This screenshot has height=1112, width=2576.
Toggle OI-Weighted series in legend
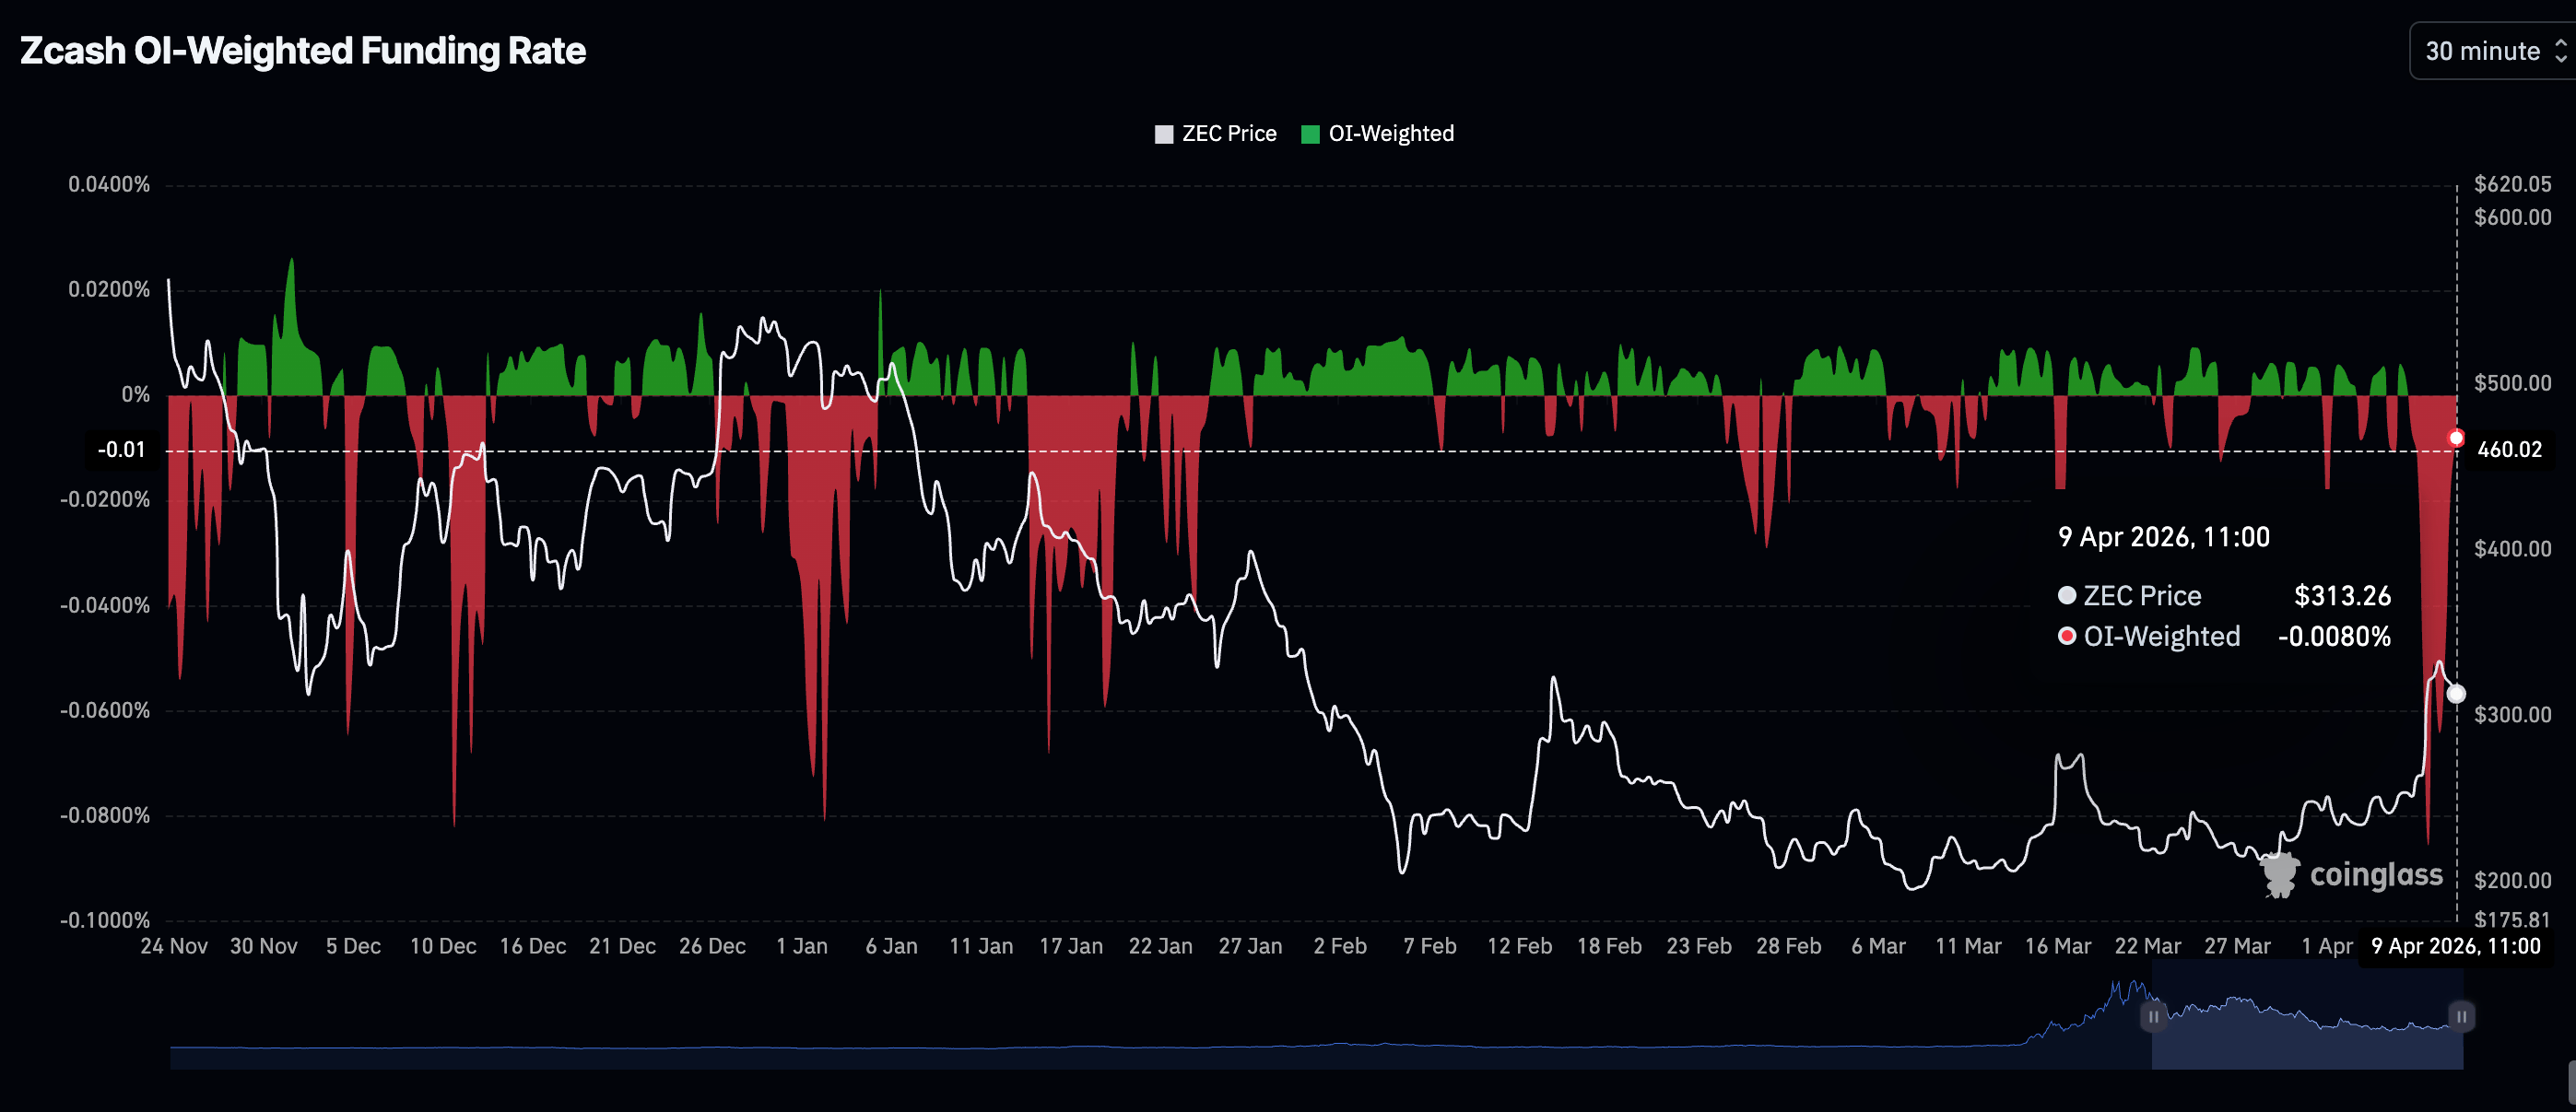[1390, 134]
